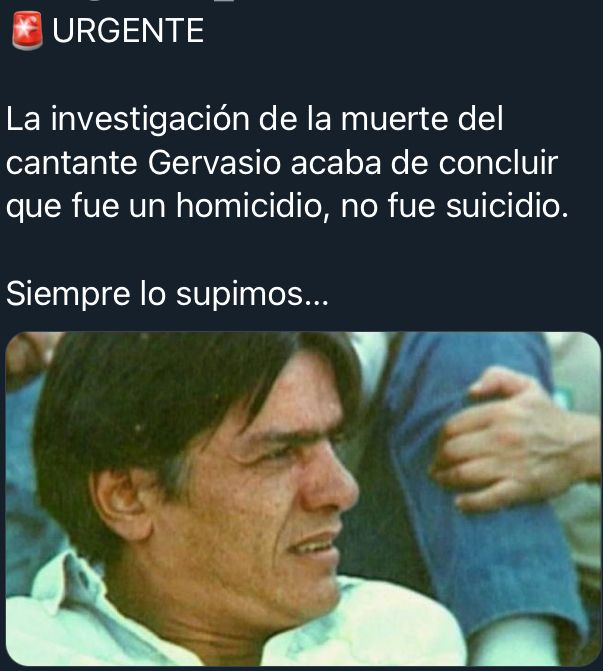Image resolution: width=603 pixels, height=671 pixels.
Task: Click the man's mouth in the photo
Action: click(x=315, y=548)
